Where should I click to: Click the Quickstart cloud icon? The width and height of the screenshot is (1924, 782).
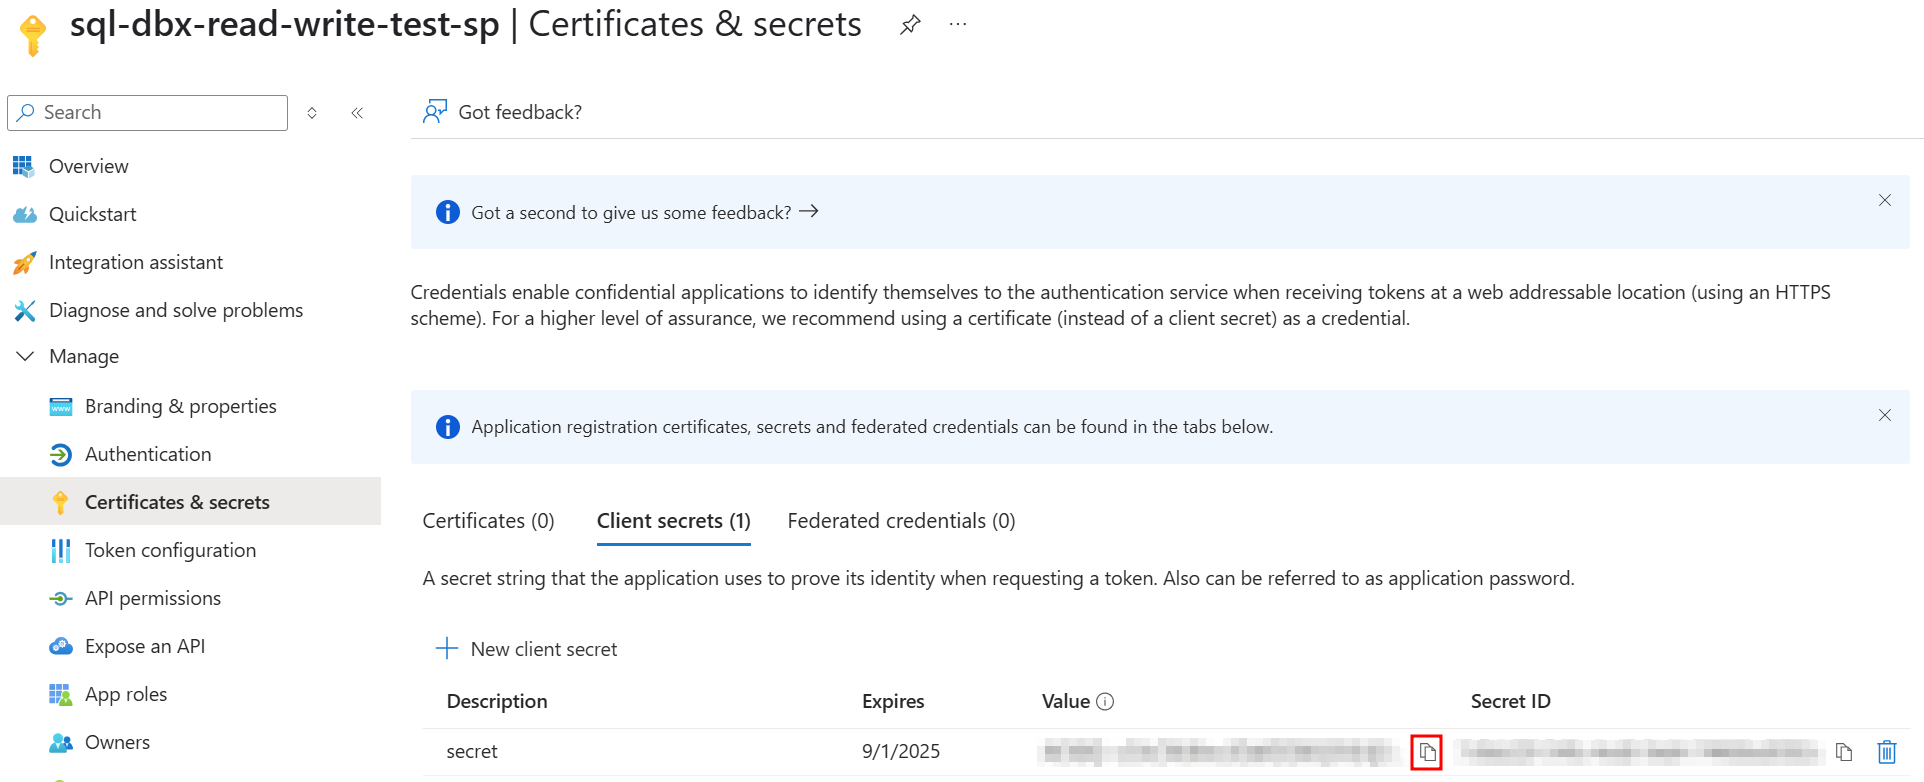pos(24,214)
